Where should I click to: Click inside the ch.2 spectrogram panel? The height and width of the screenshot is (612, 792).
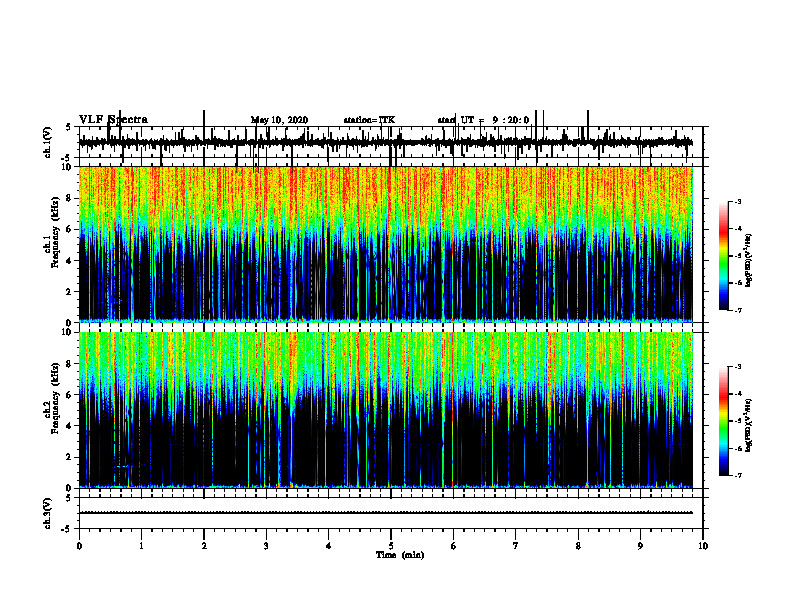click(386, 410)
